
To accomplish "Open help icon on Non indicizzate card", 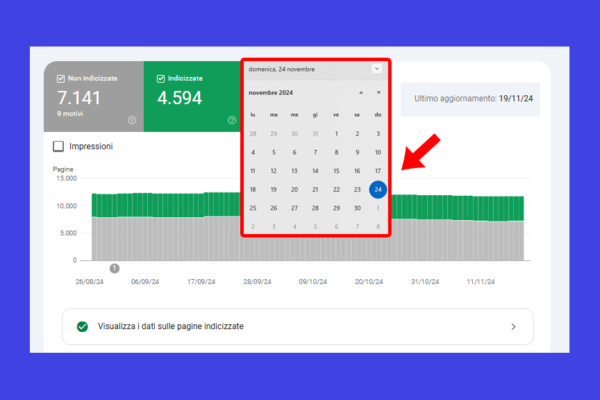I will tap(132, 120).
